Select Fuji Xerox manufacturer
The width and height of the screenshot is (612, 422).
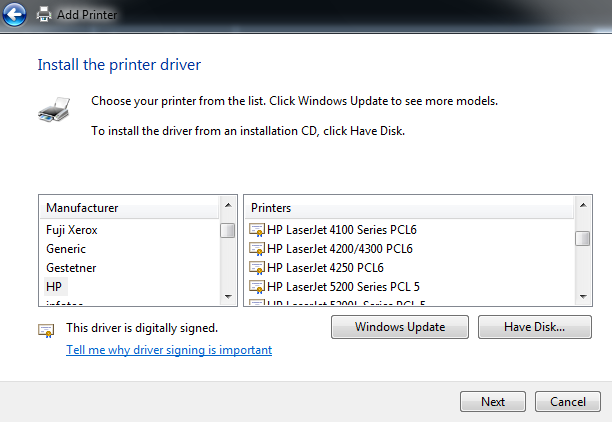(x=72, y=230)
